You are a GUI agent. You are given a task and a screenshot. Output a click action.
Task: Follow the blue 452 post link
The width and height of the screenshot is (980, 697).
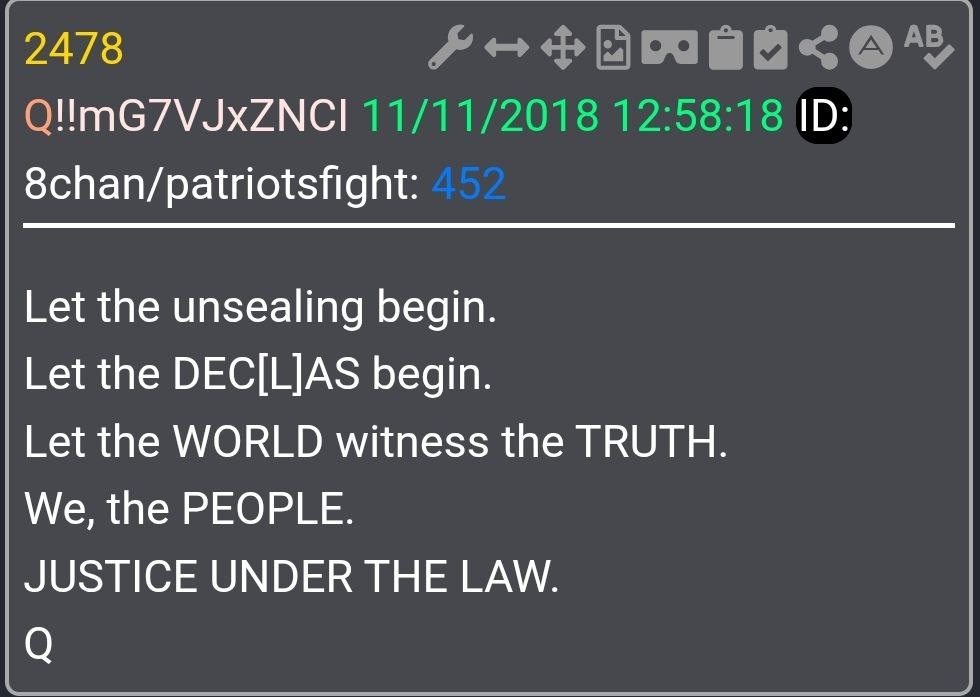[469, 184]
